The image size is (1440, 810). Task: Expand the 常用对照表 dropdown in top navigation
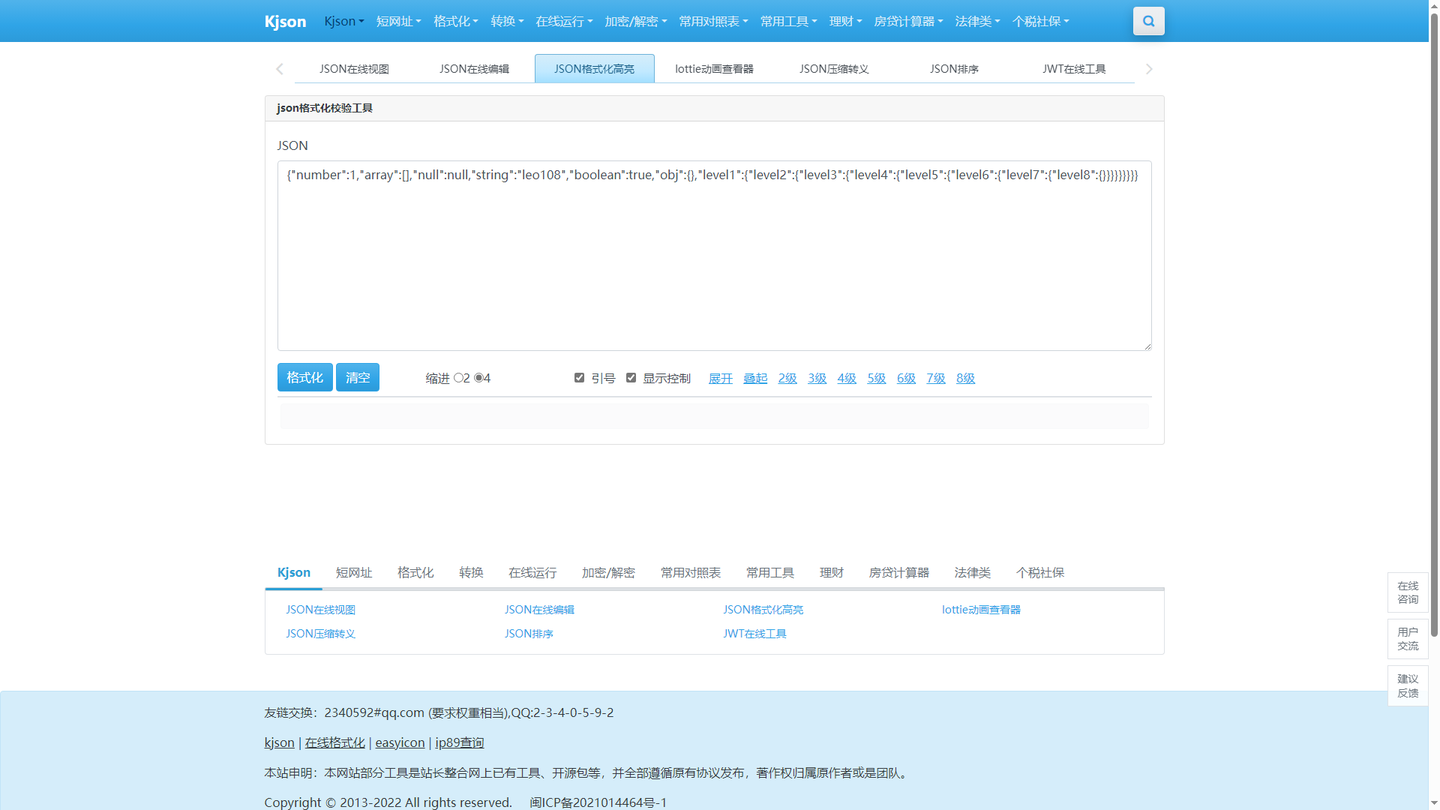[x=713, y=21]
